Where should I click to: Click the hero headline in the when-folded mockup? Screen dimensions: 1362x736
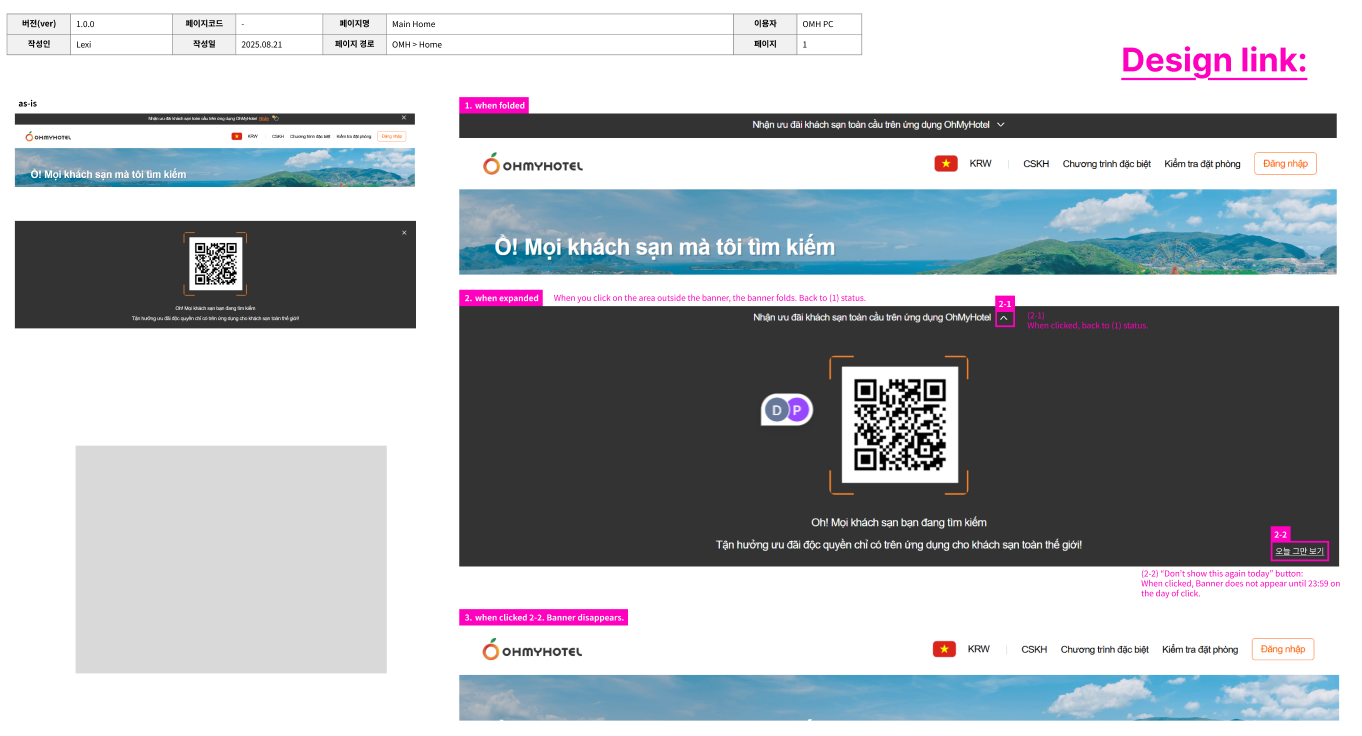click(x=665, y=247)
